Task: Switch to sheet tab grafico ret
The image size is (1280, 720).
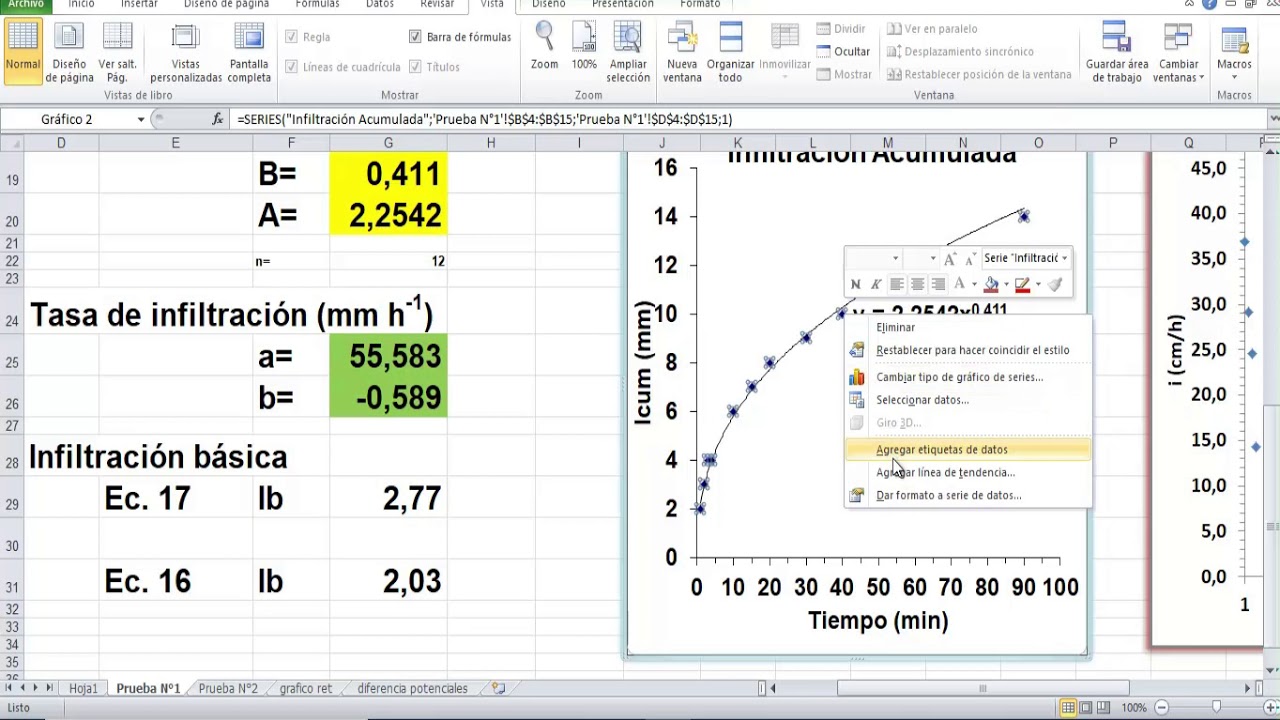Action: pos(306,688)
